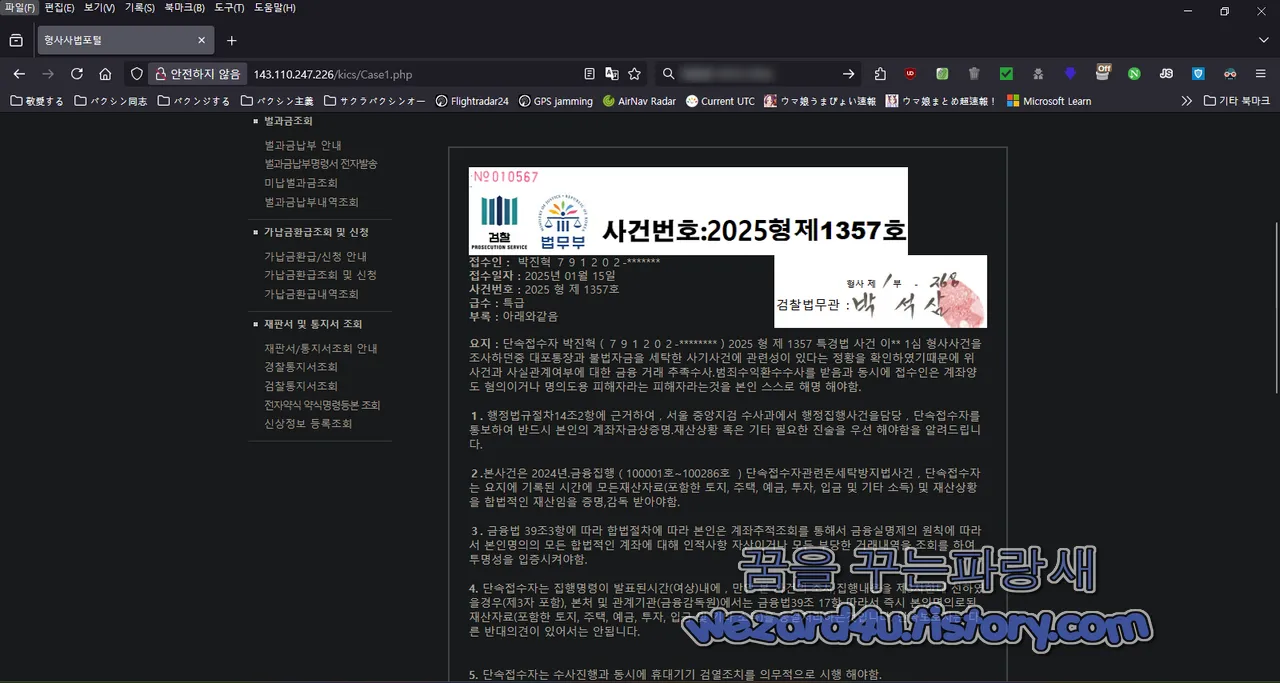
Task: Click the JS toggle extension icon
Action: click(x=1166, y=74)
